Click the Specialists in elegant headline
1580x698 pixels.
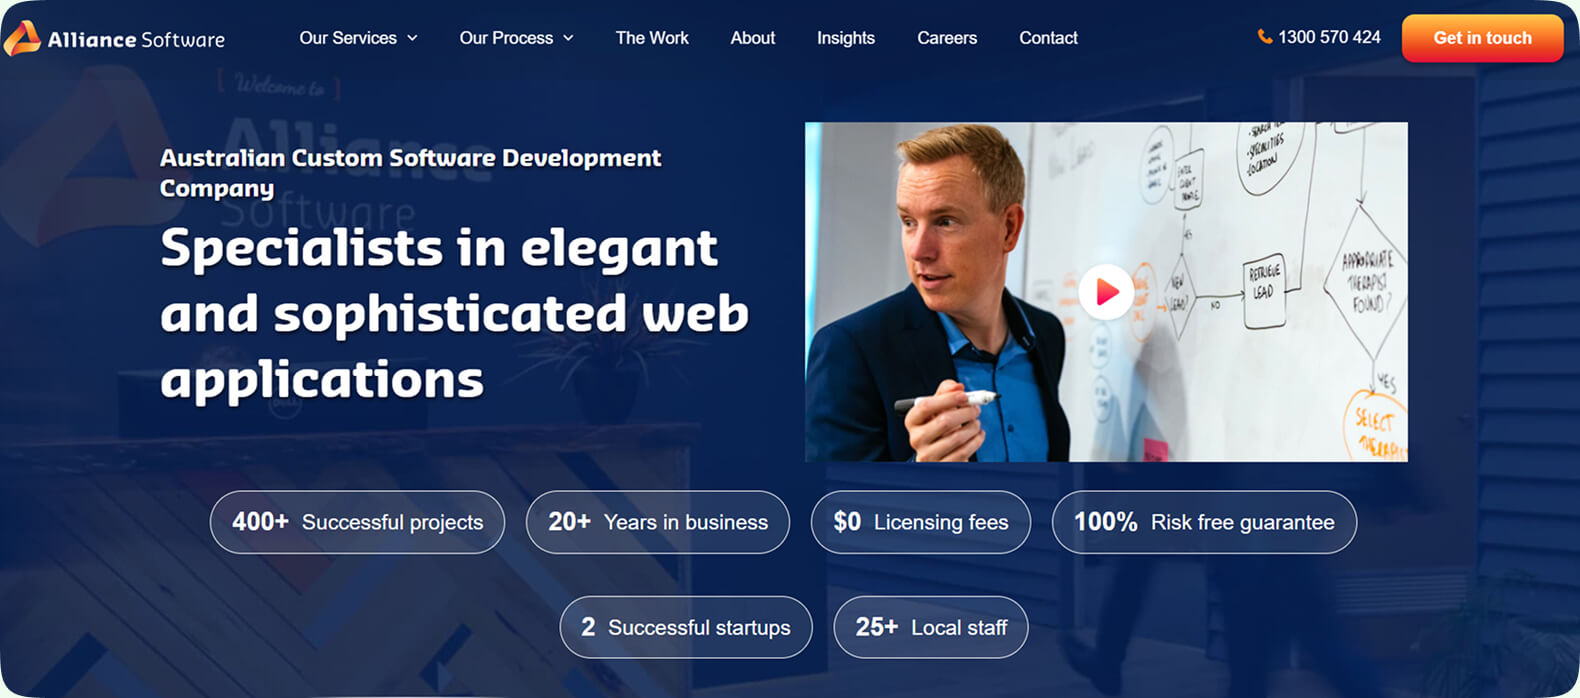point(454,314)
